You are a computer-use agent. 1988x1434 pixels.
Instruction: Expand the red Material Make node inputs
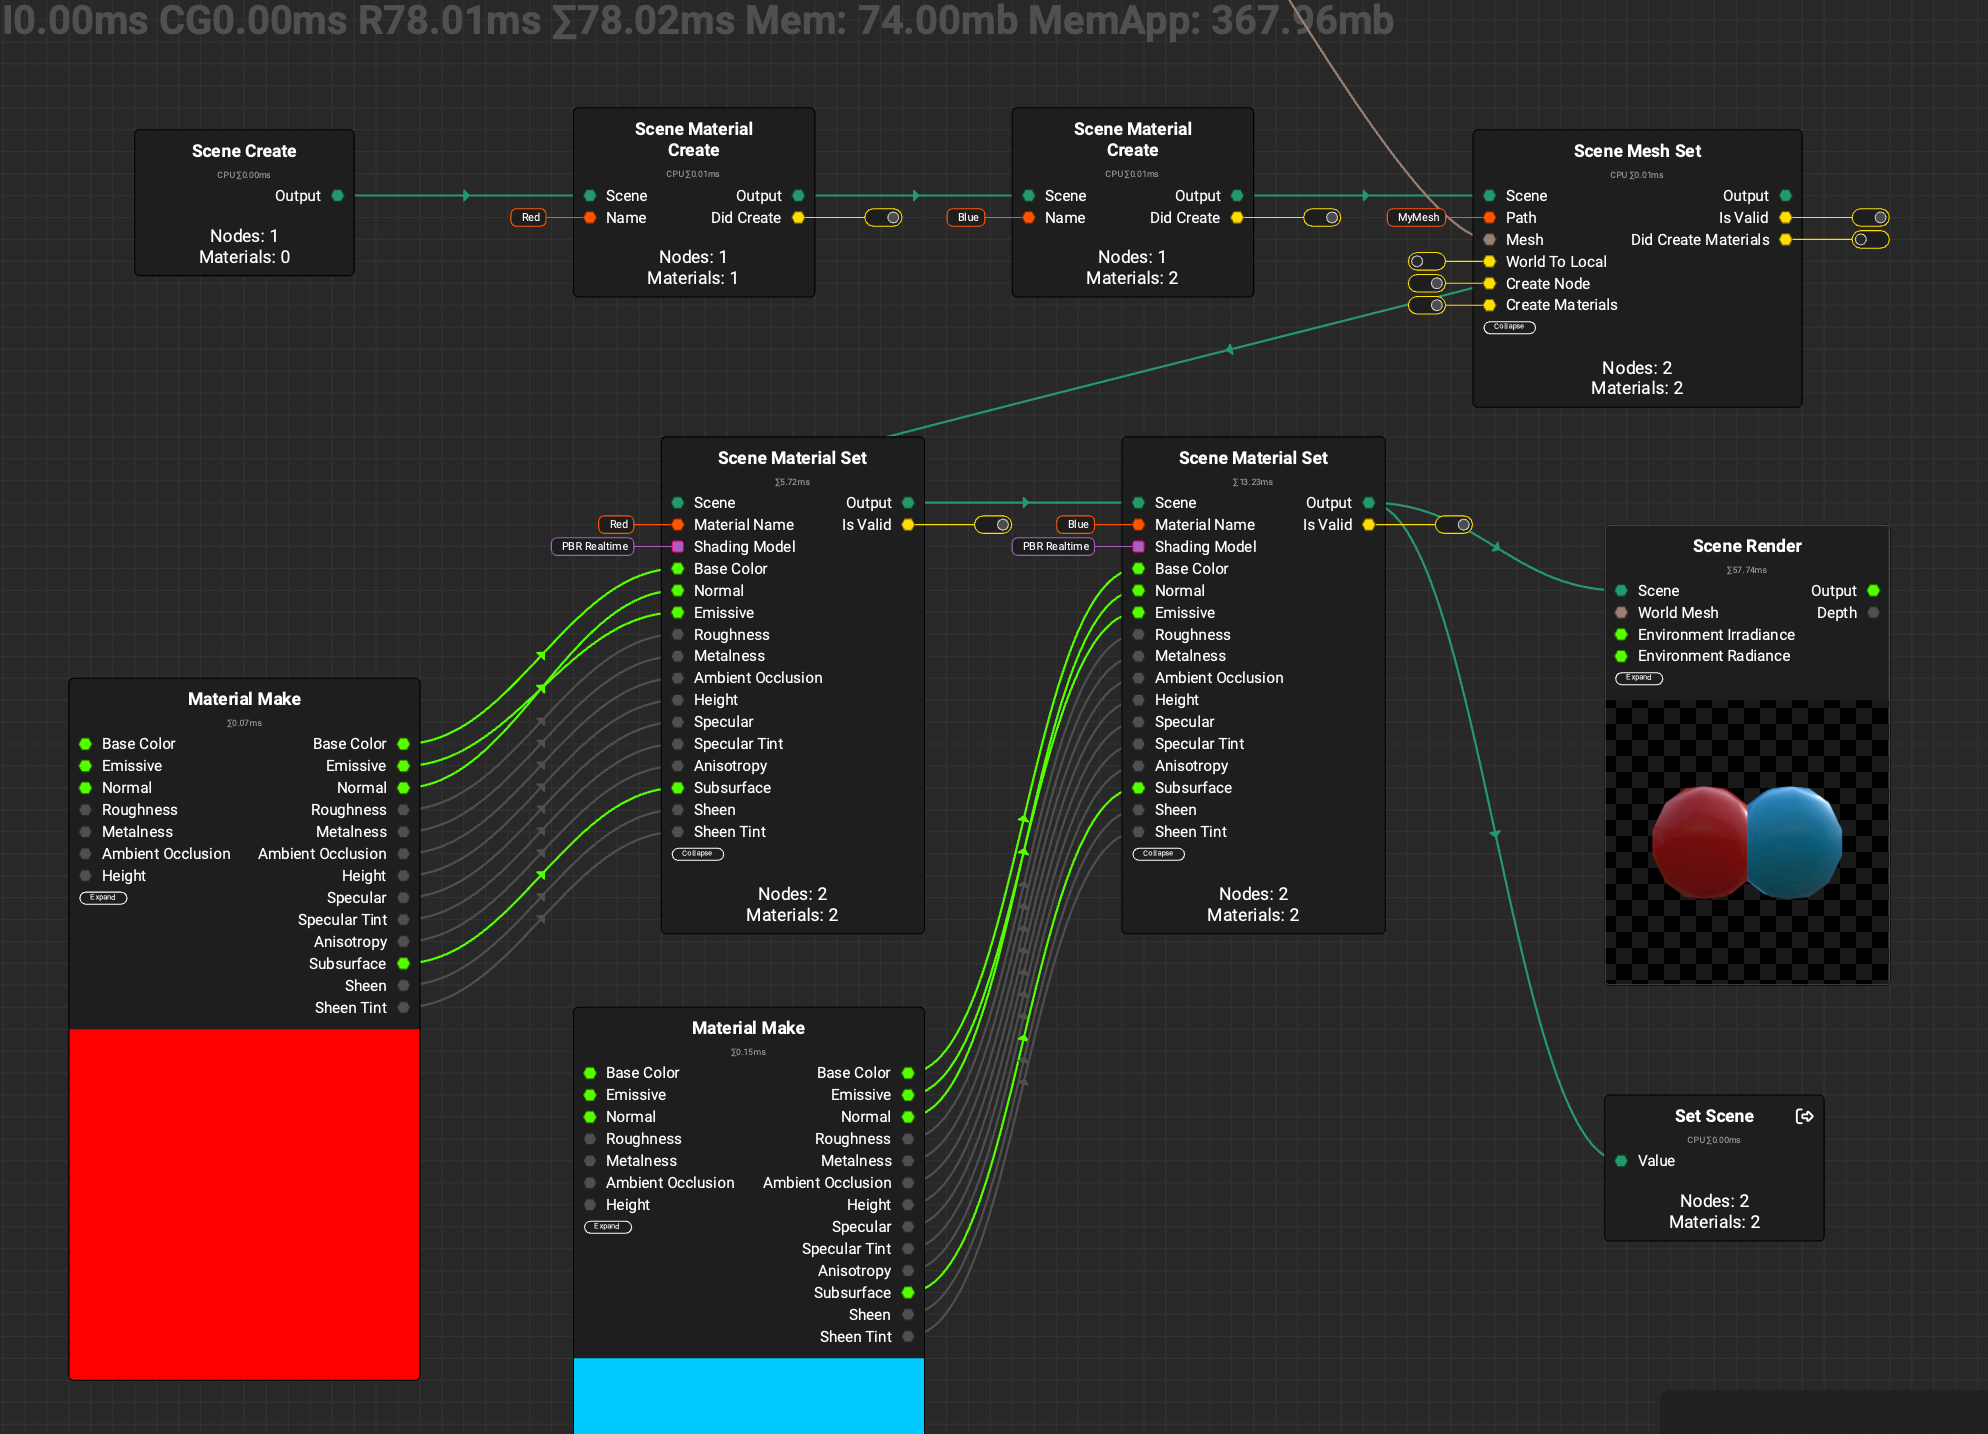(103, 898)
